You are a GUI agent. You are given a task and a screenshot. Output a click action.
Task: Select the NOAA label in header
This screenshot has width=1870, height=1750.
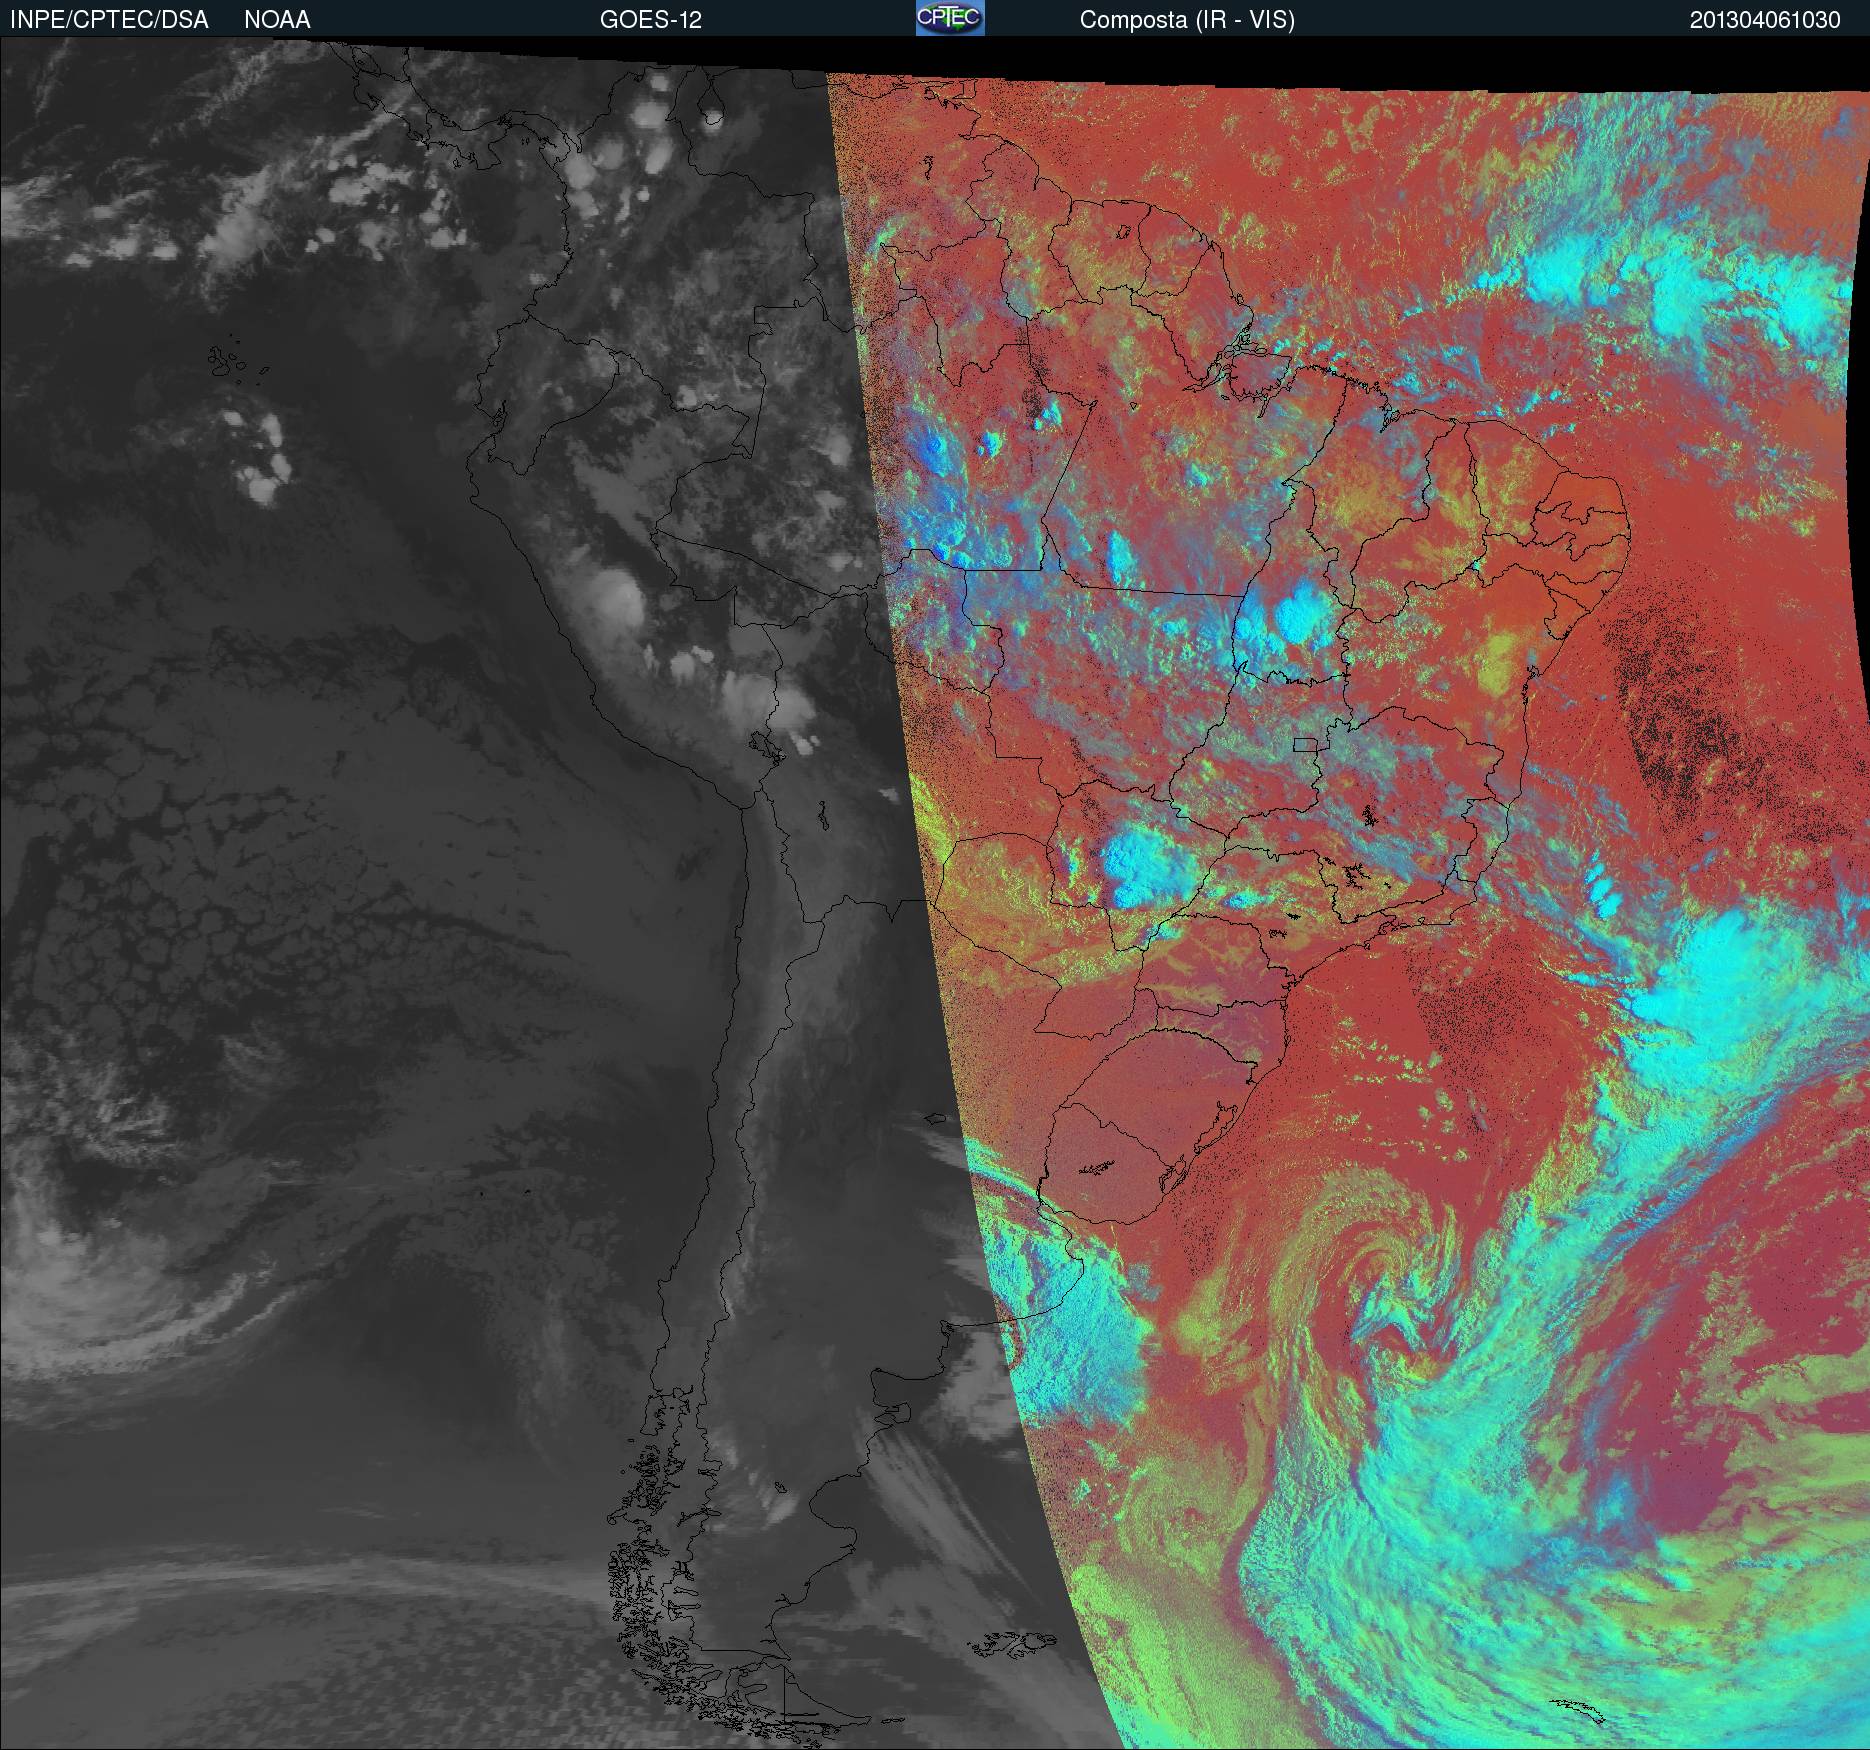click(277, 20)
